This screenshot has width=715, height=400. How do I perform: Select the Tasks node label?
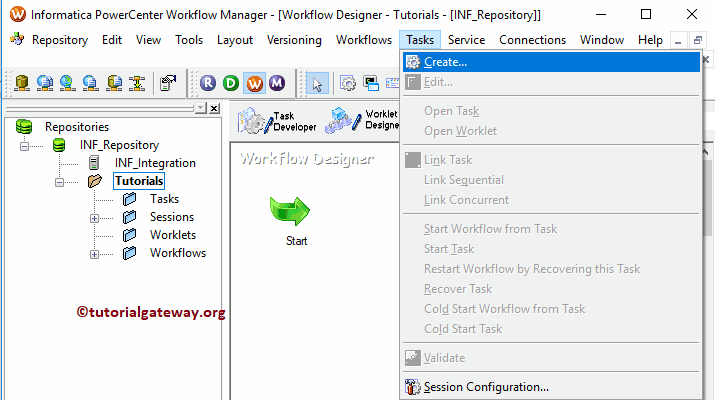(x=164, y=199)
